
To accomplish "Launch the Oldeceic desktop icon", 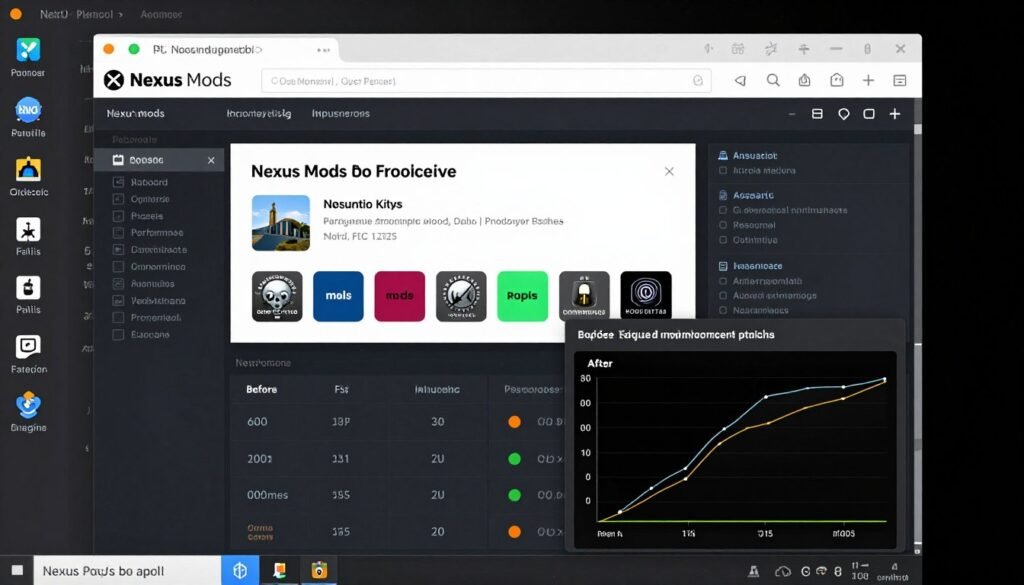I will click(28, 169).
